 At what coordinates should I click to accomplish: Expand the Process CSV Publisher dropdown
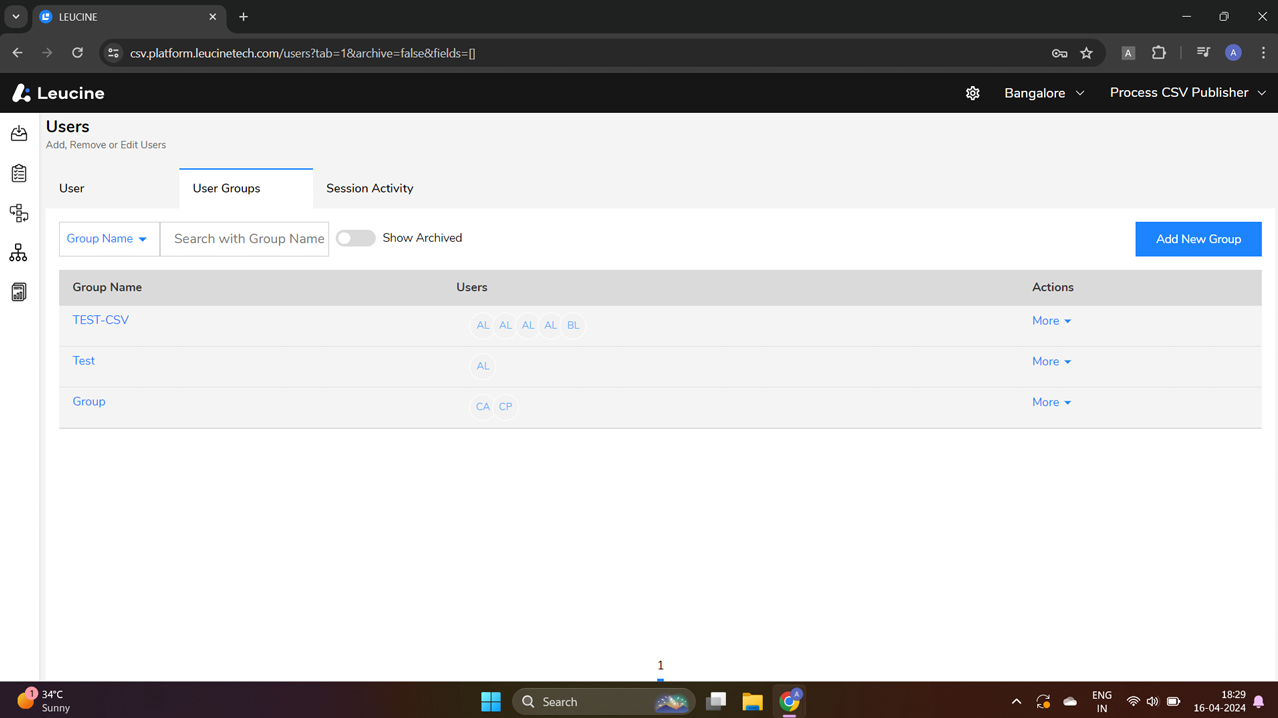click(1188, 93)
